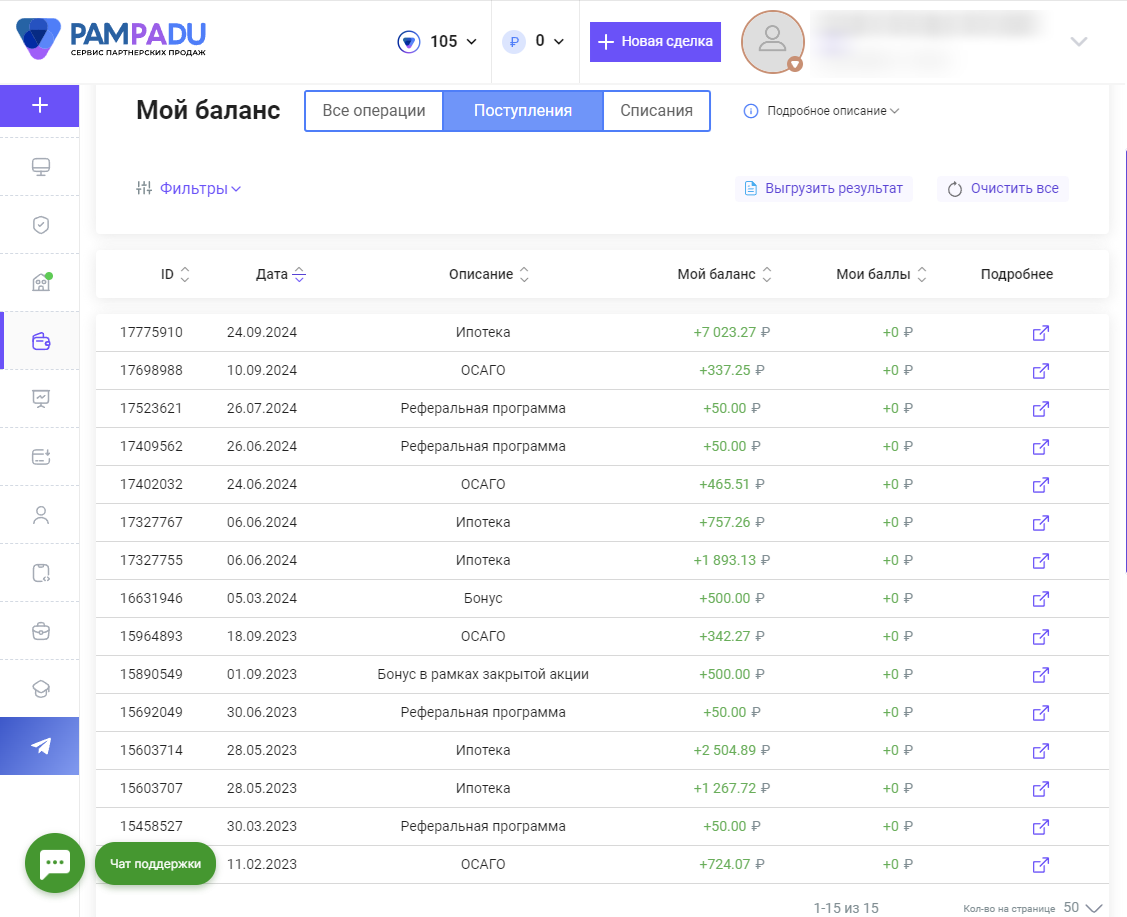Switch to Все операции tab
This screenshot has height=917, width=1127.
(374, 111)
